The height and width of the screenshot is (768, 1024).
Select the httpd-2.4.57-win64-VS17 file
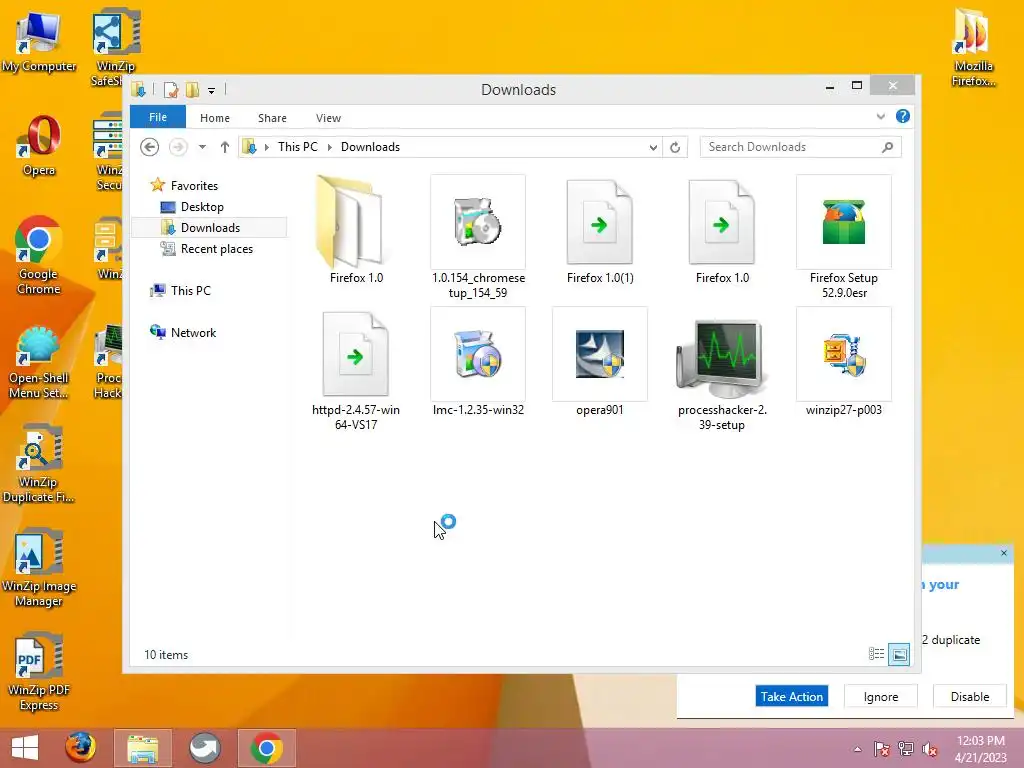(355, 369)
